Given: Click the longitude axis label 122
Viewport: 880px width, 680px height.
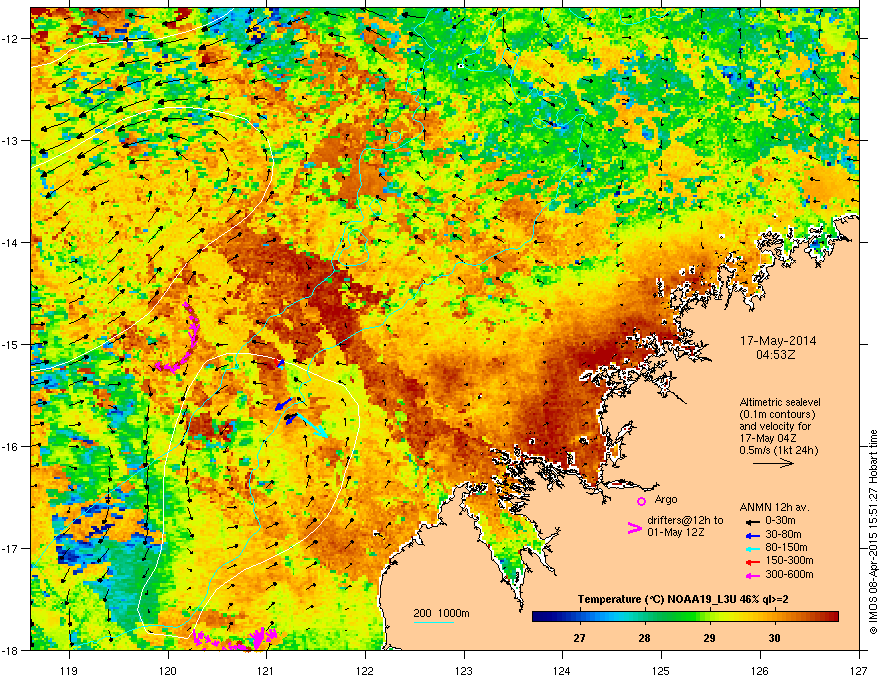Looking at the screenshot, I should point(365,670).
